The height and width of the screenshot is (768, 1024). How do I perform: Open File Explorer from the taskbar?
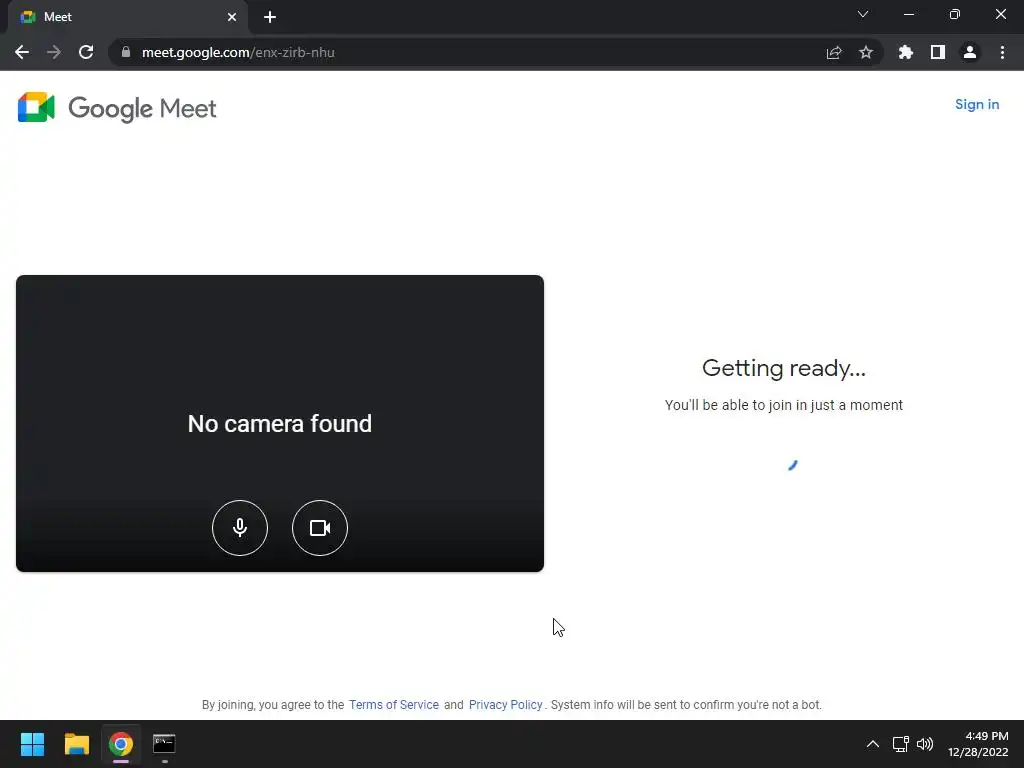point(76,744)
